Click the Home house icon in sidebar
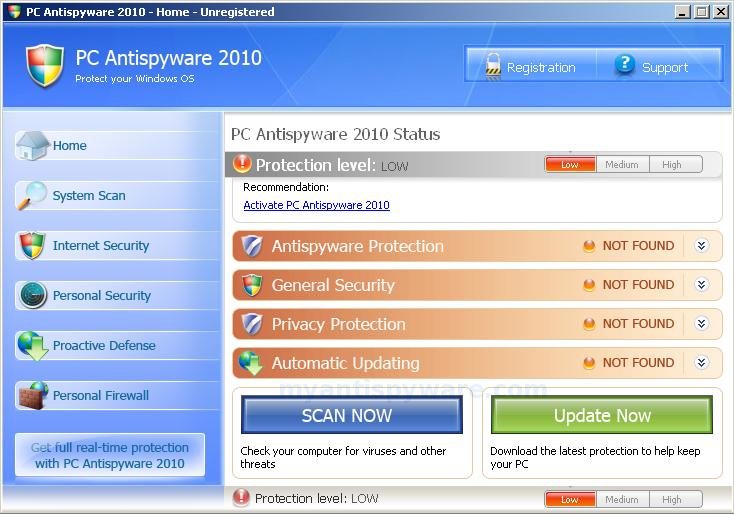This screenshot has height=514, width=734. [x=32, y=146]
